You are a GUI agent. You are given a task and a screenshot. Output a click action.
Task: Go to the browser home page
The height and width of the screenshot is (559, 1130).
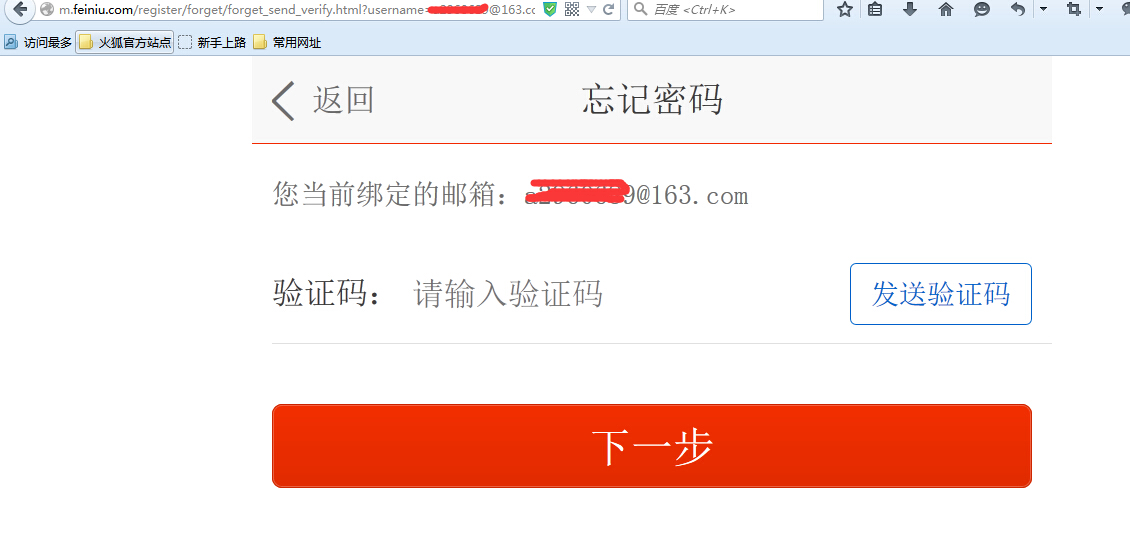(x=946, y=9)
